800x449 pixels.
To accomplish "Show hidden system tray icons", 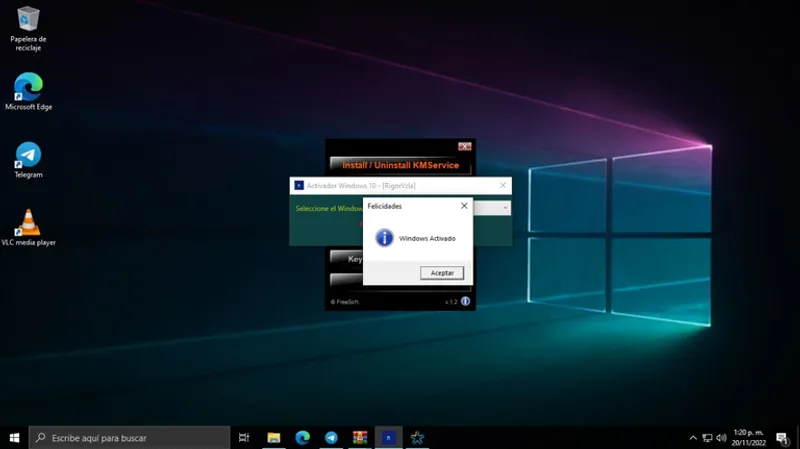I will click(693, 438).
